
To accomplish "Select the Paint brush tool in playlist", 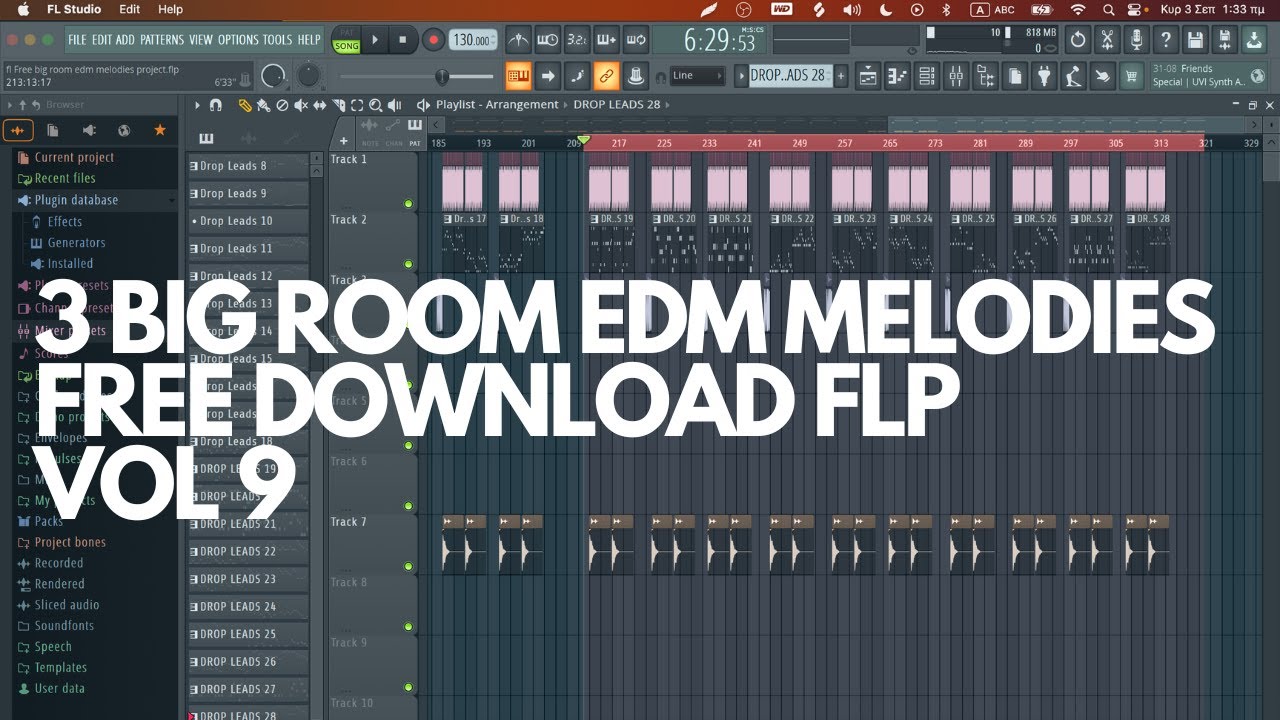I will [263, 105].
